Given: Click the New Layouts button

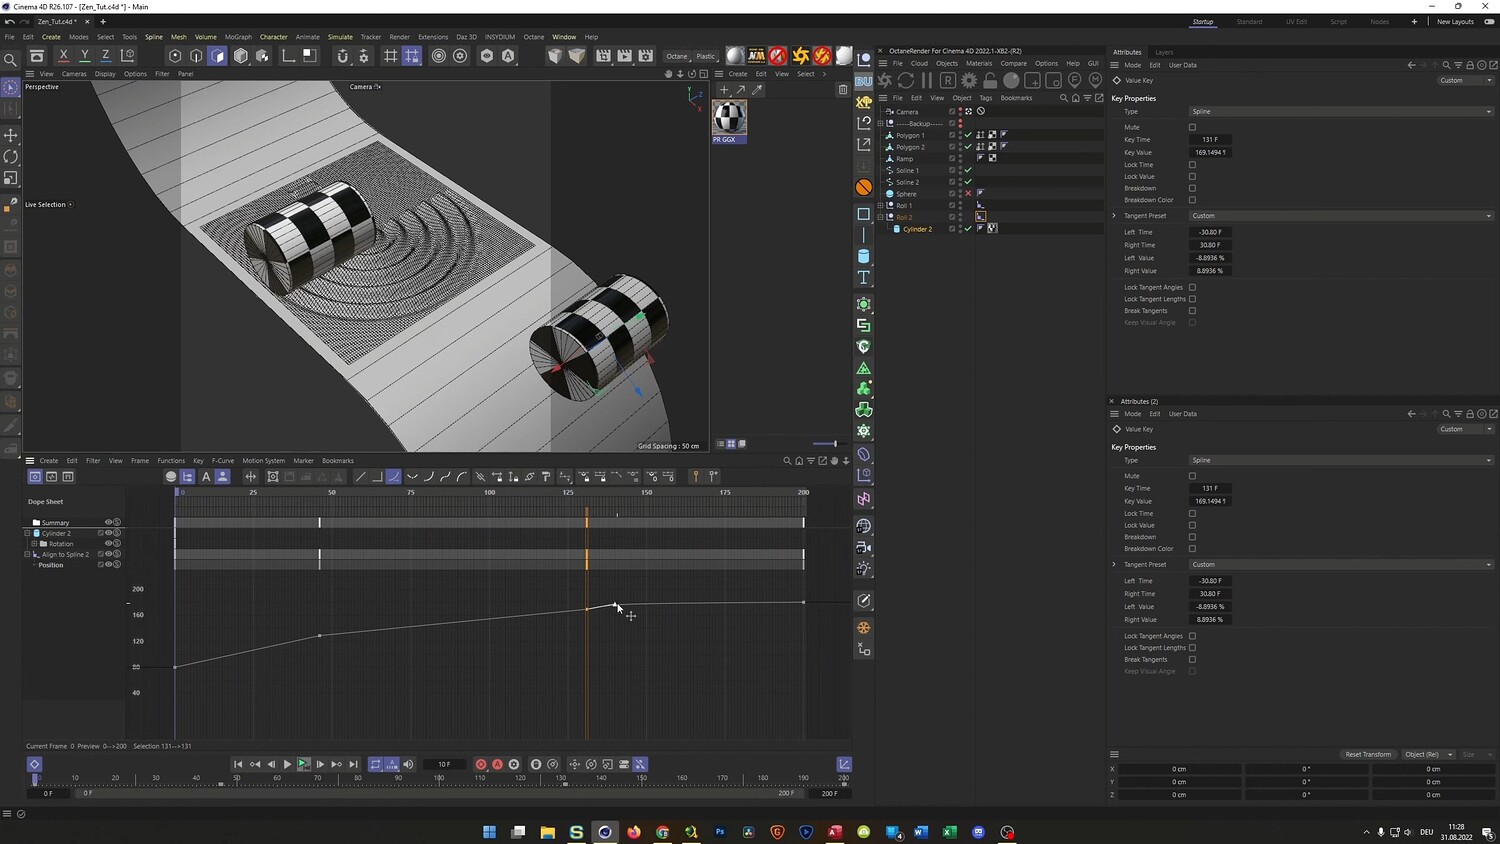Looking at the screenshot, I should click(1455, 22).
